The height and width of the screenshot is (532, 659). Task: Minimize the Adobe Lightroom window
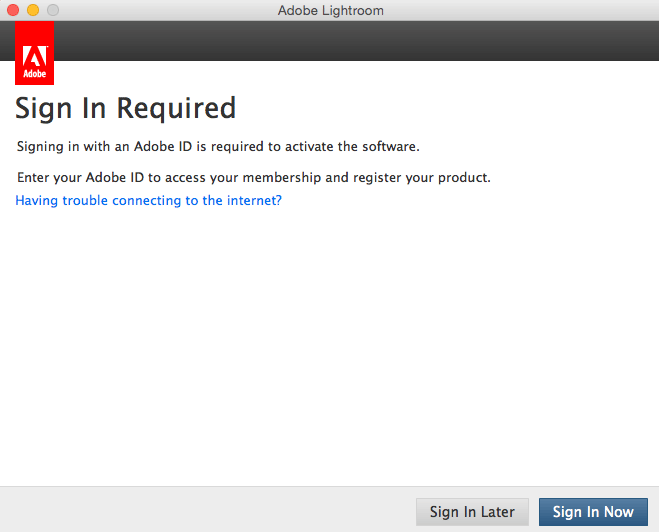33,10
